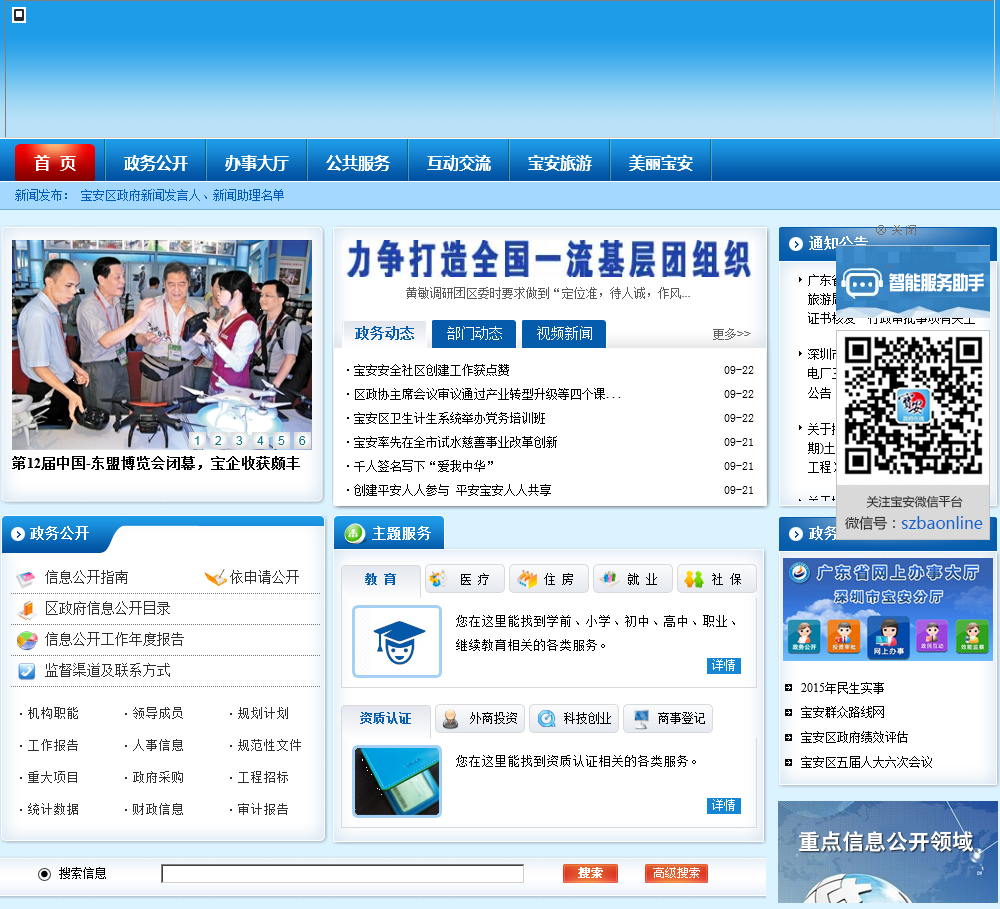Click the 投资审批 orange icon in banner
Viewport: 1000px width, 909px height.
[x=844, y=636]
